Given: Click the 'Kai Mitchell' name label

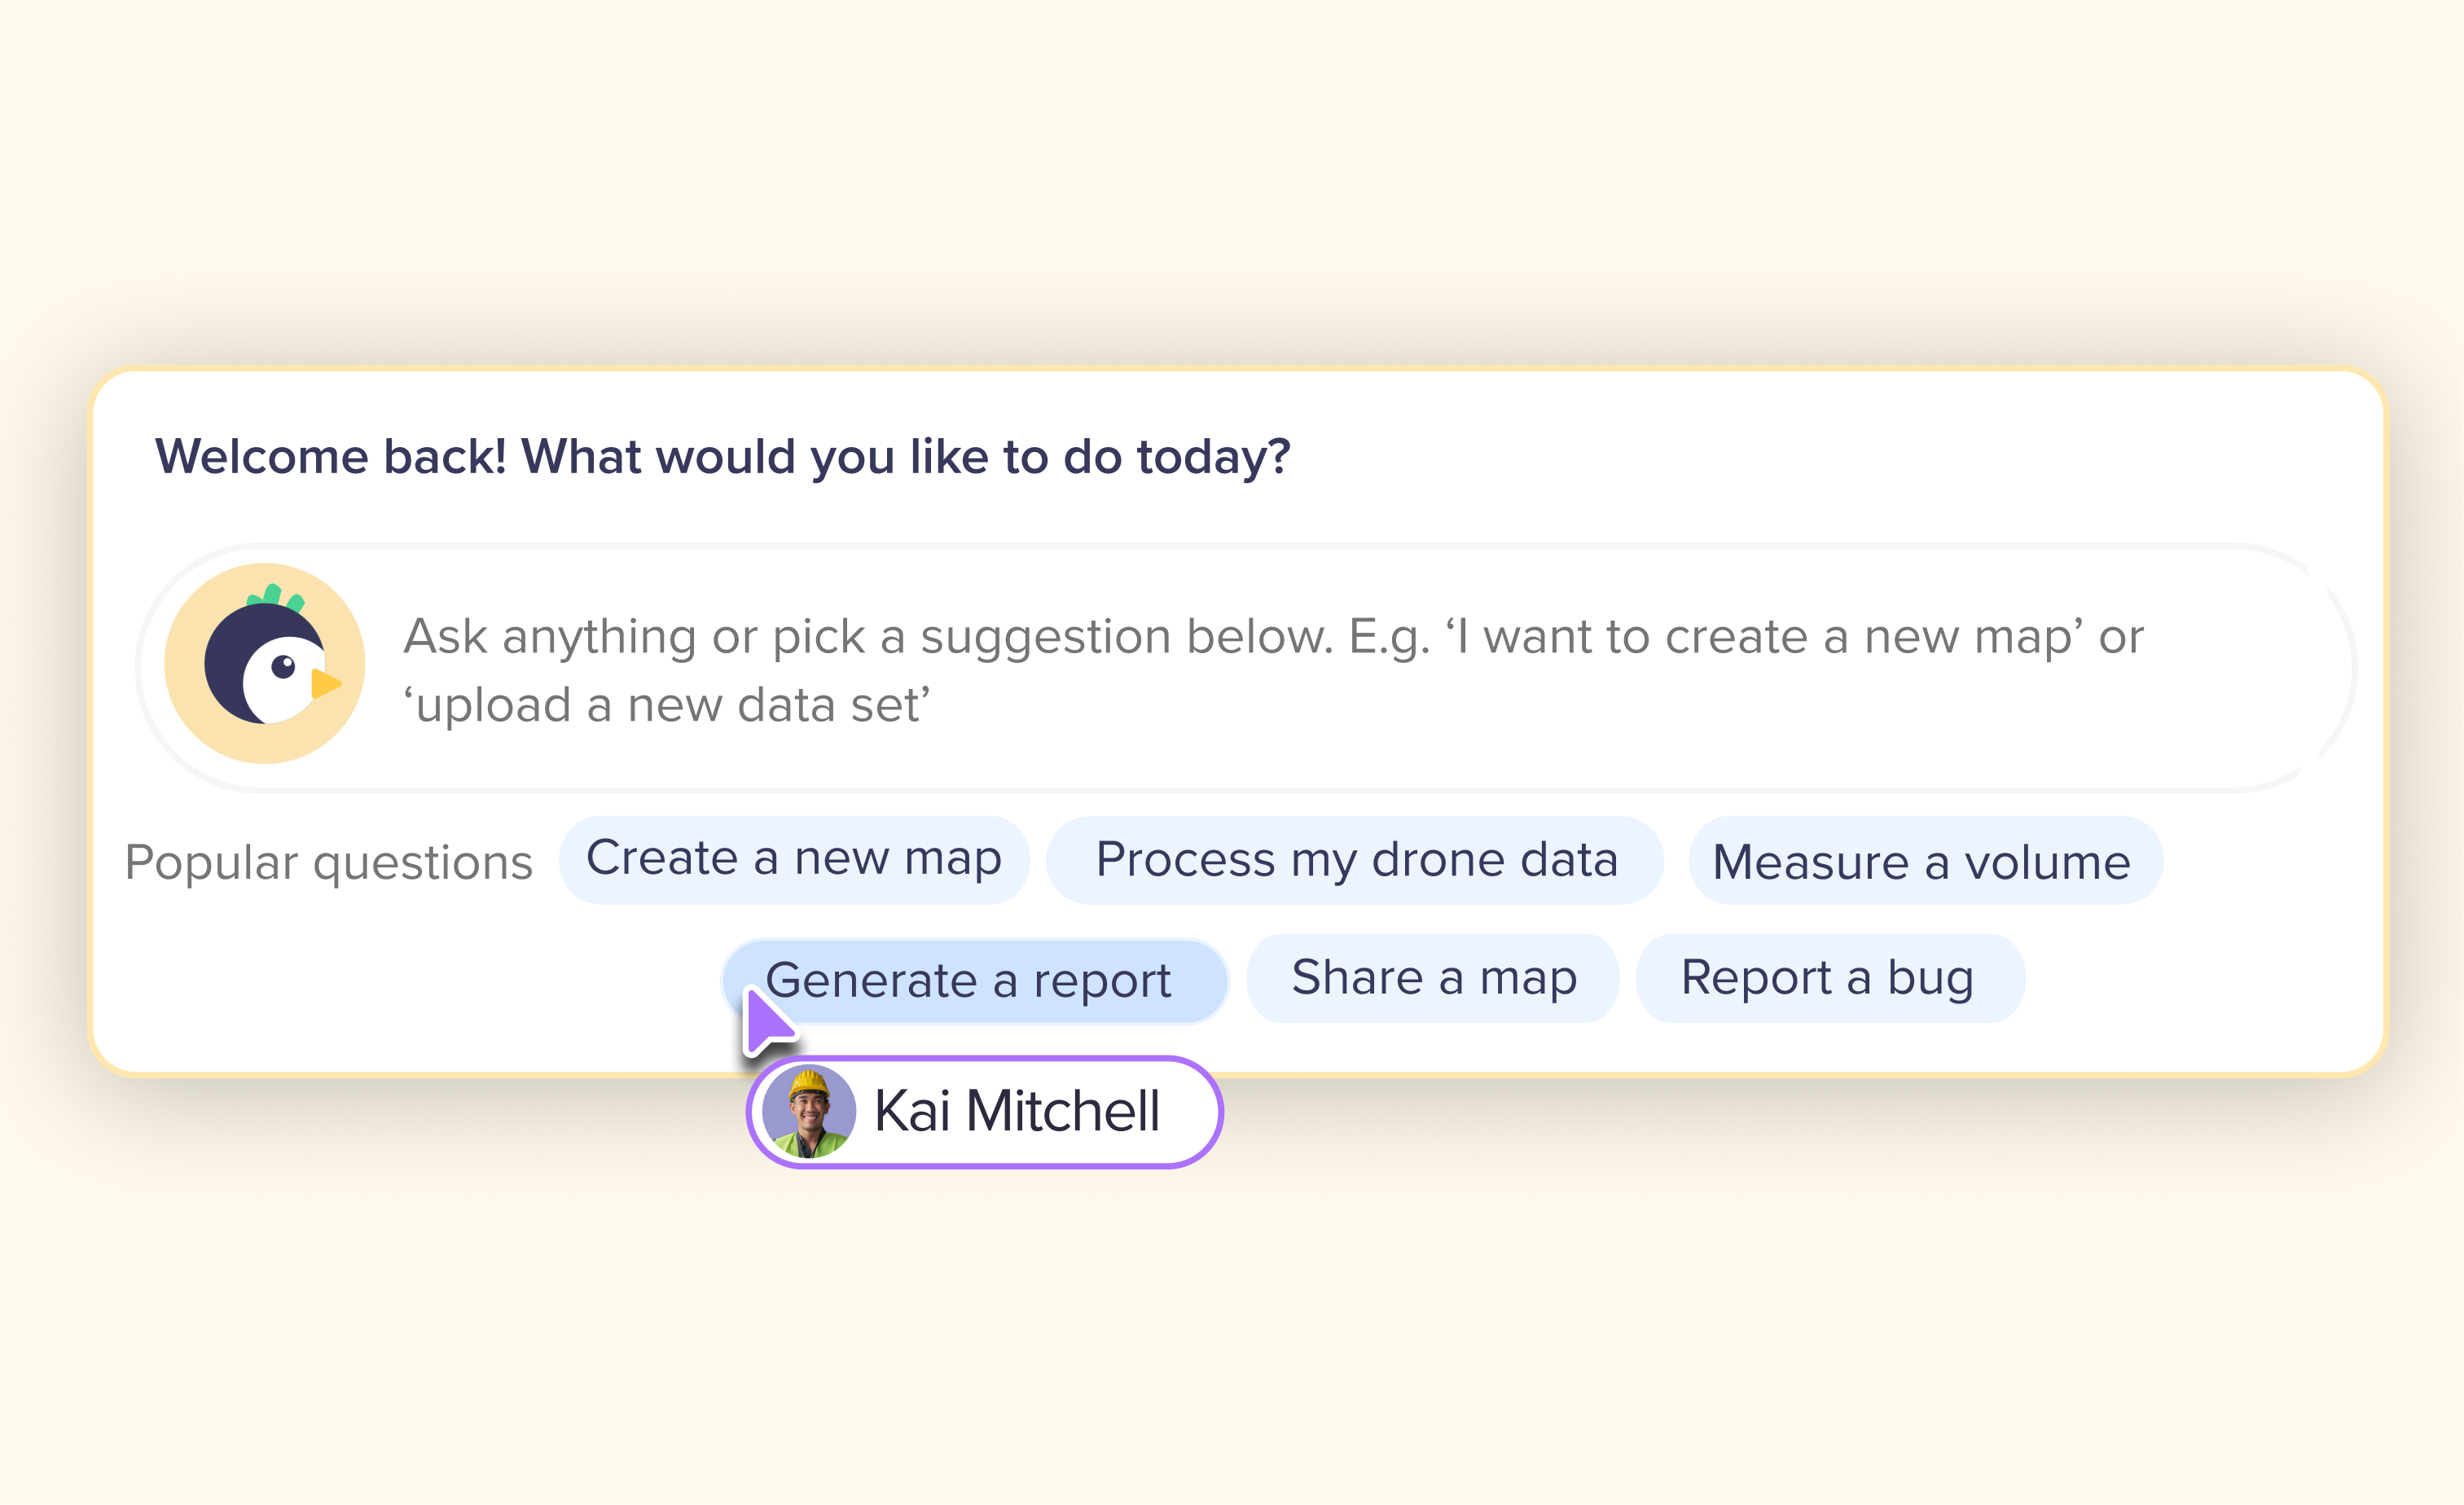Looking at the screenshot, I should 1017,1111.
